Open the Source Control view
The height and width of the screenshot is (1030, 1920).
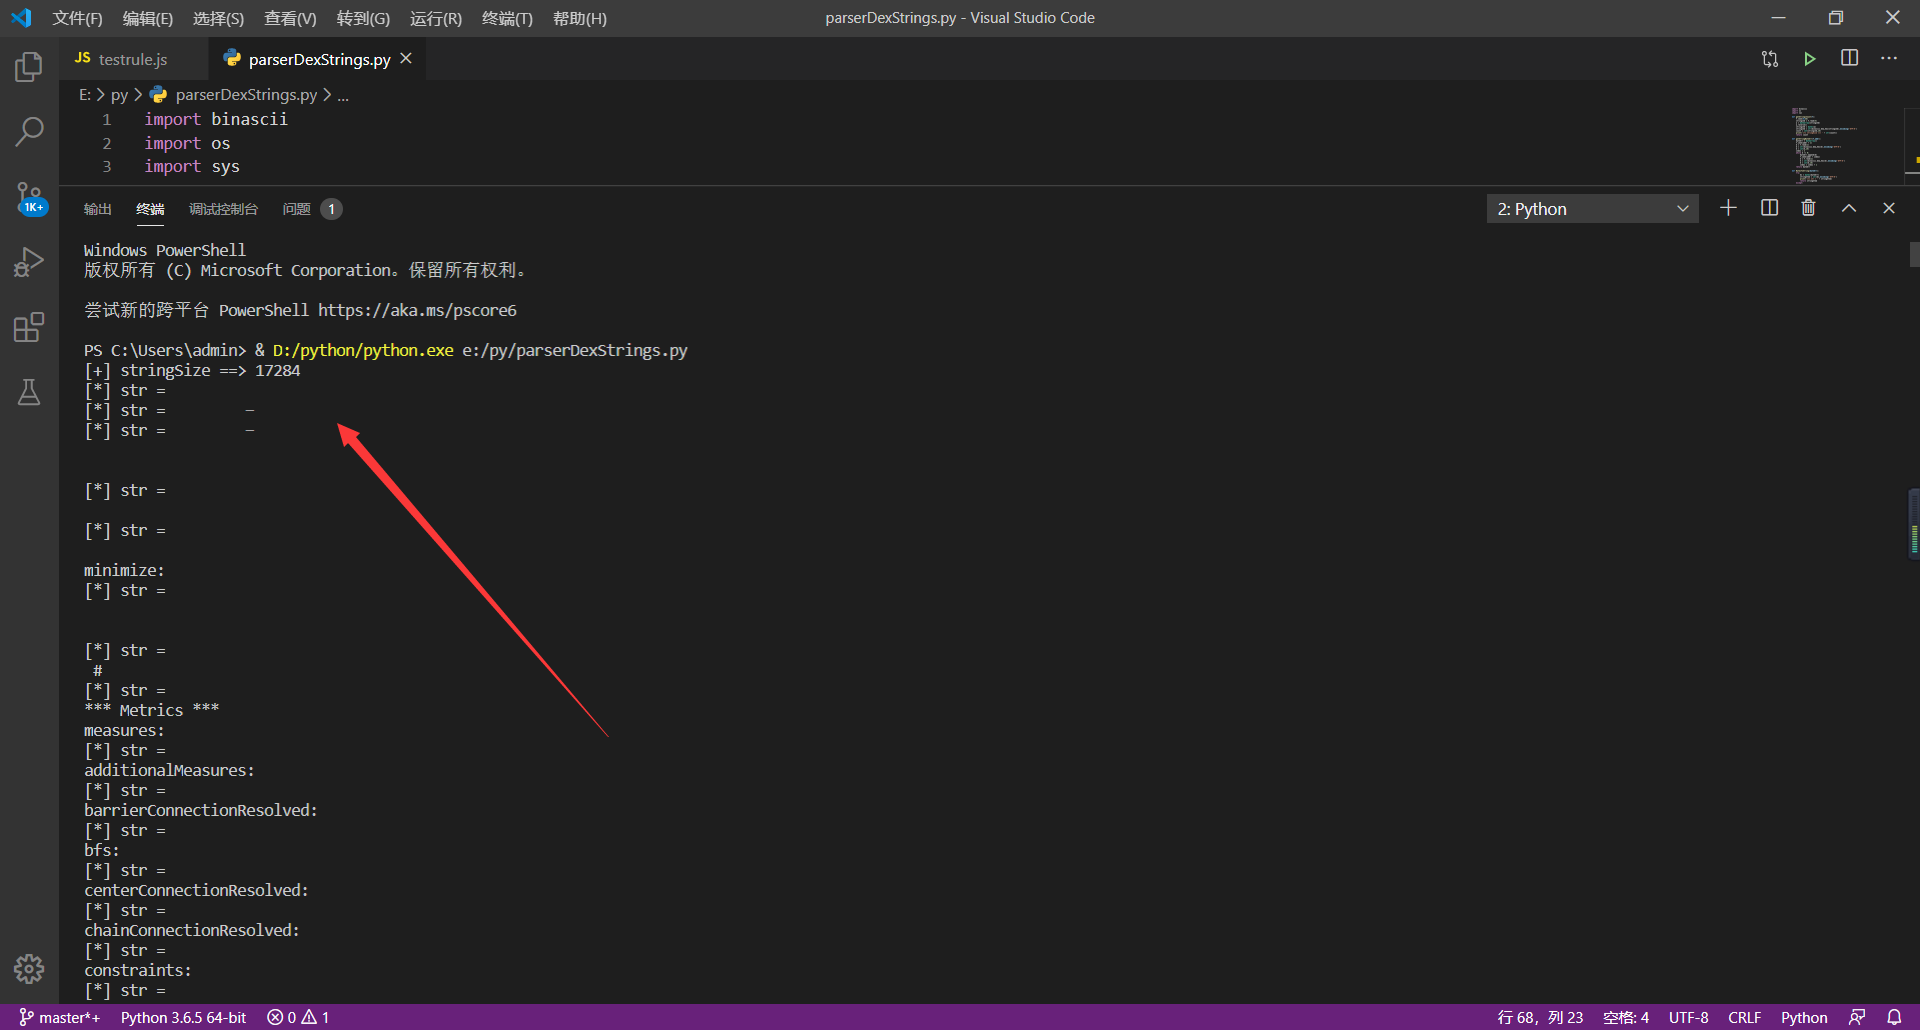point(29,197)
